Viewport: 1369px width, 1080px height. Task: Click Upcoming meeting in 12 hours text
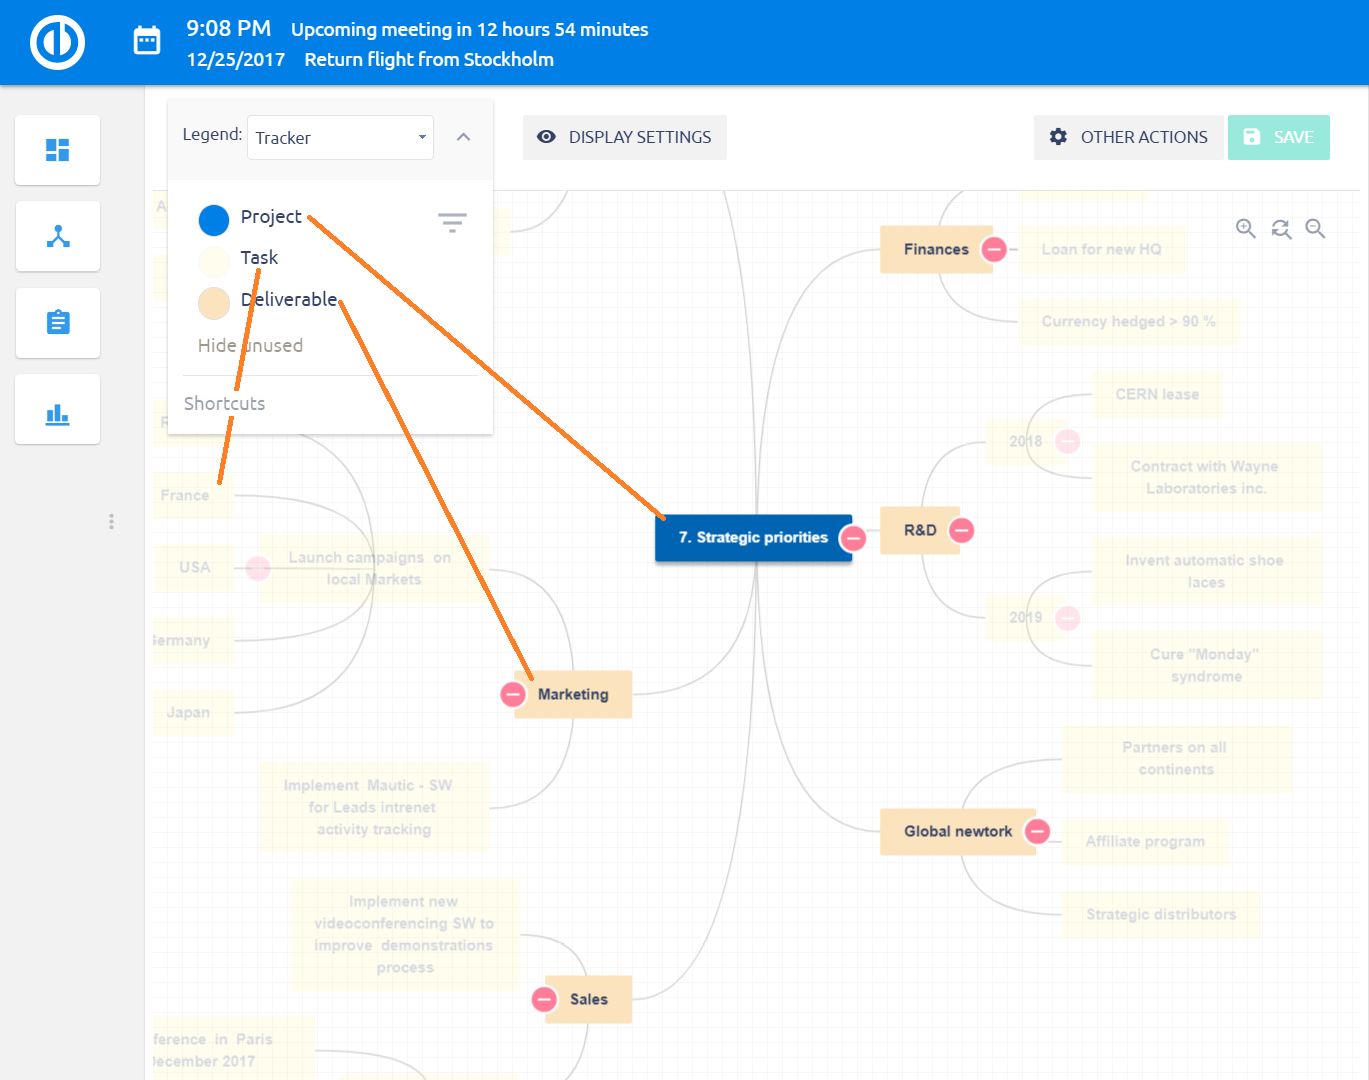click(x=469, y=30)
